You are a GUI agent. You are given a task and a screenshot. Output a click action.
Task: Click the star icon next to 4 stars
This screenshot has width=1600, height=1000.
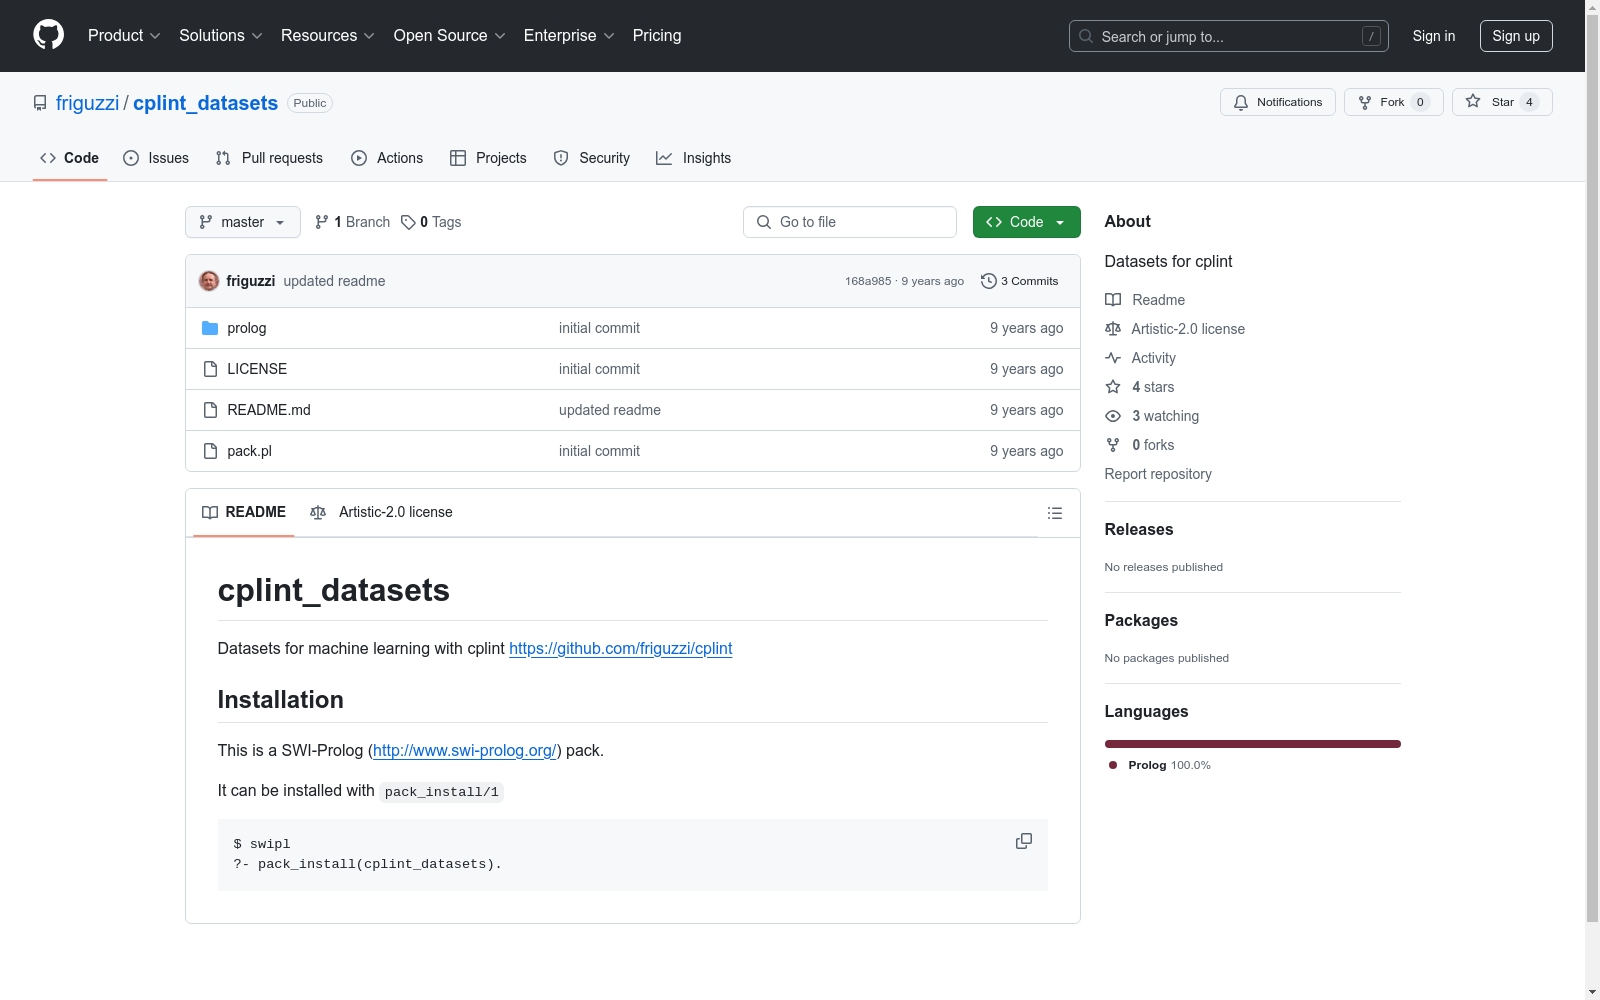(x=1113, y=387)
